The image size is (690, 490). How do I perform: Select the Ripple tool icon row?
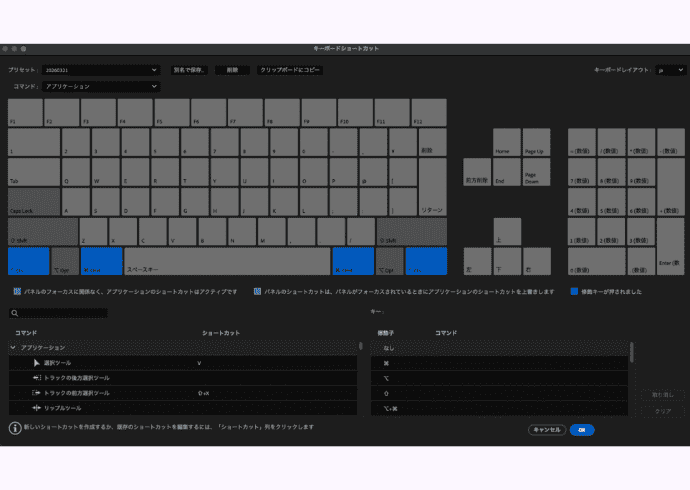click(x=36, y=408)
